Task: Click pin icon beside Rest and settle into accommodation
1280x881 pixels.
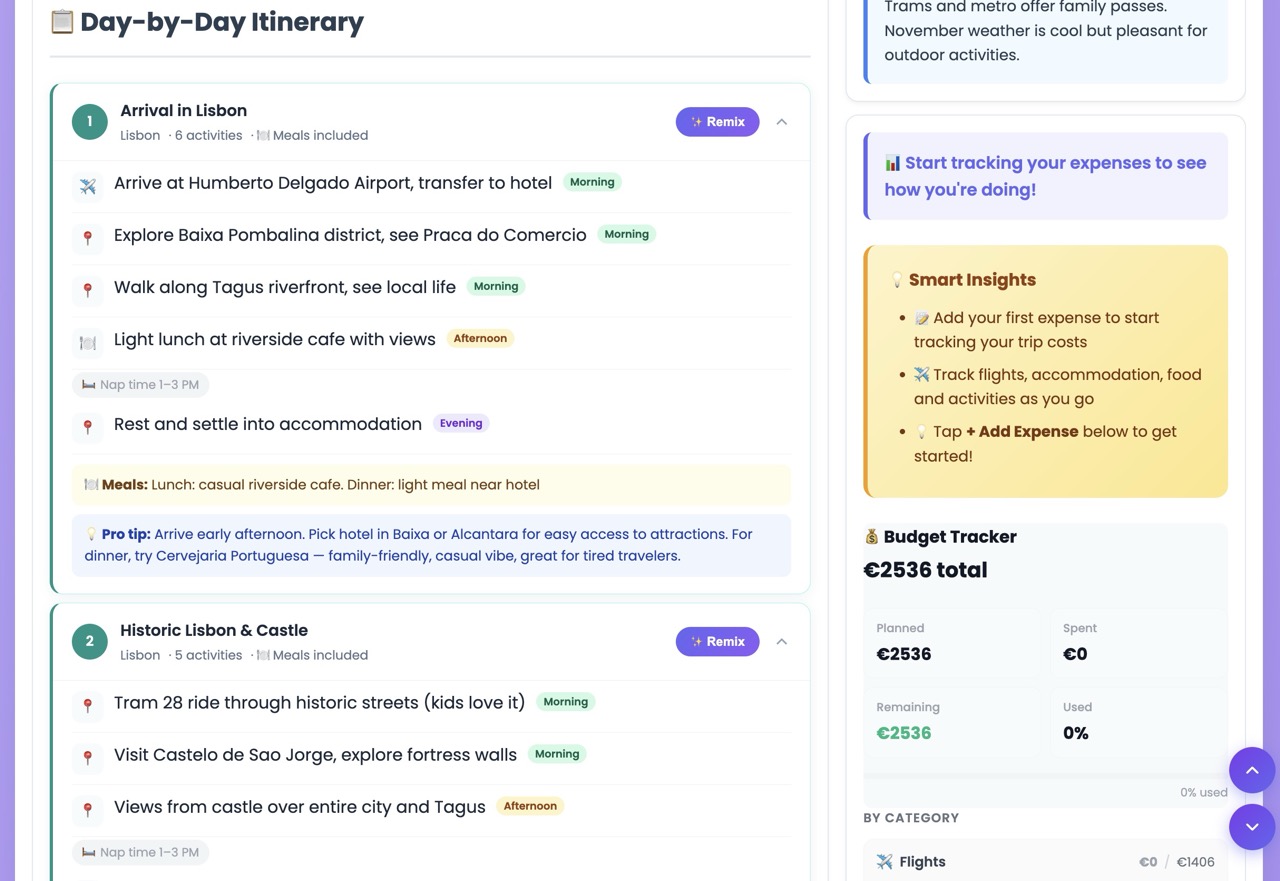Action: click(x=88, y=427)
